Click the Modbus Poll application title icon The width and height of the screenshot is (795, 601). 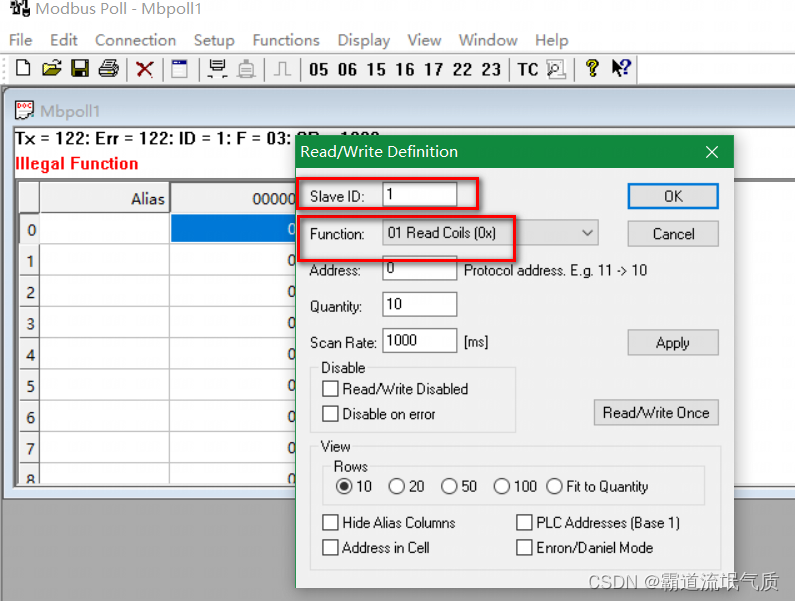pos(20,8)
